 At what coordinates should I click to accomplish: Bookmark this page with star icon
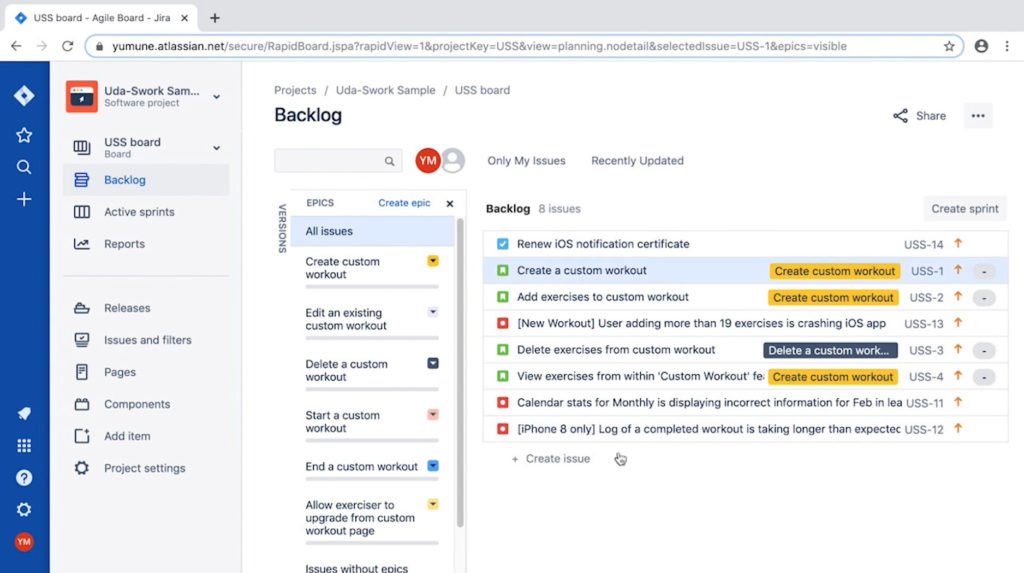click(x=949, y=46)
